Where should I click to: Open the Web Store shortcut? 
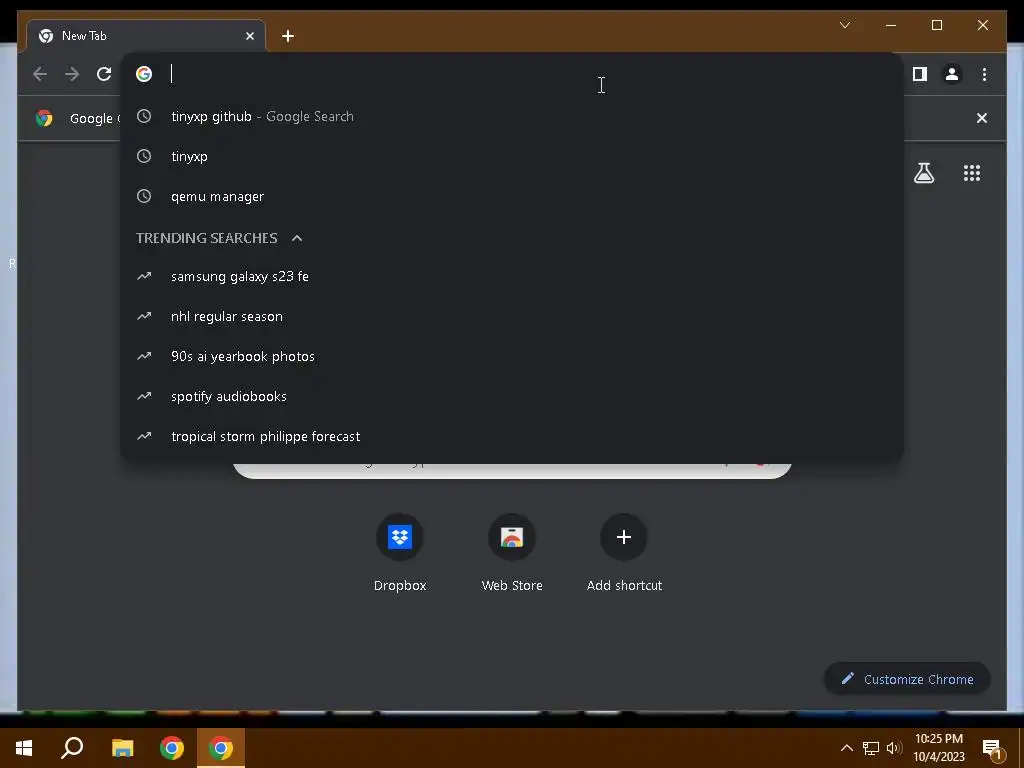point(512,552)
